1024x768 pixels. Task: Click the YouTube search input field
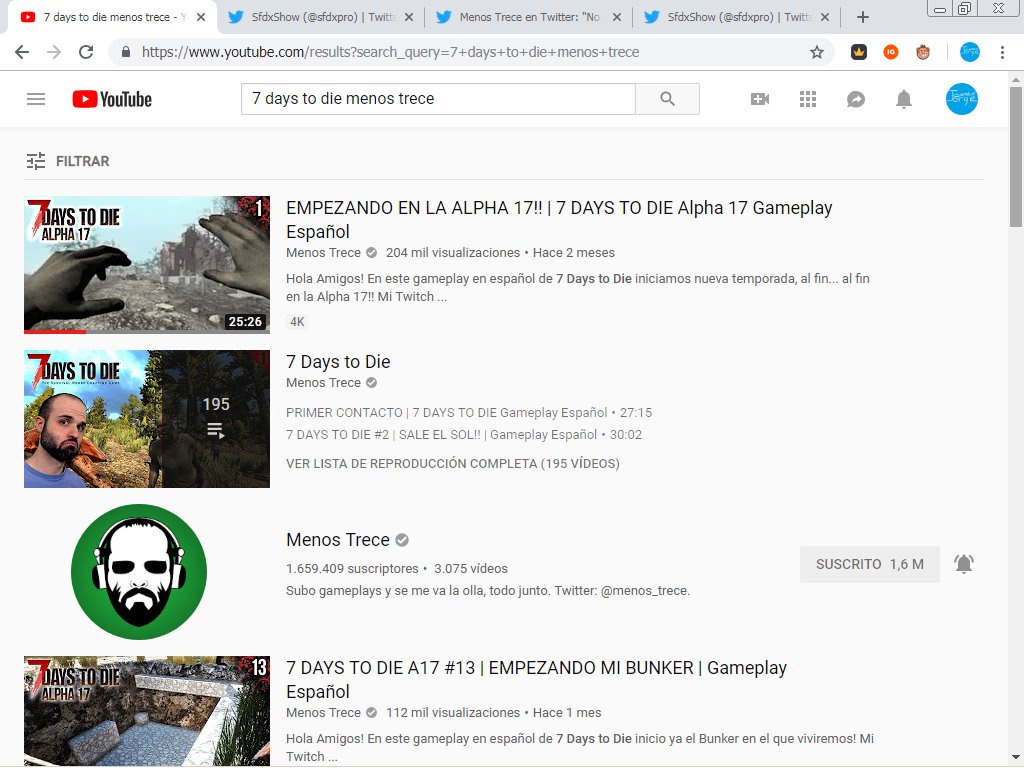[438, 99]
